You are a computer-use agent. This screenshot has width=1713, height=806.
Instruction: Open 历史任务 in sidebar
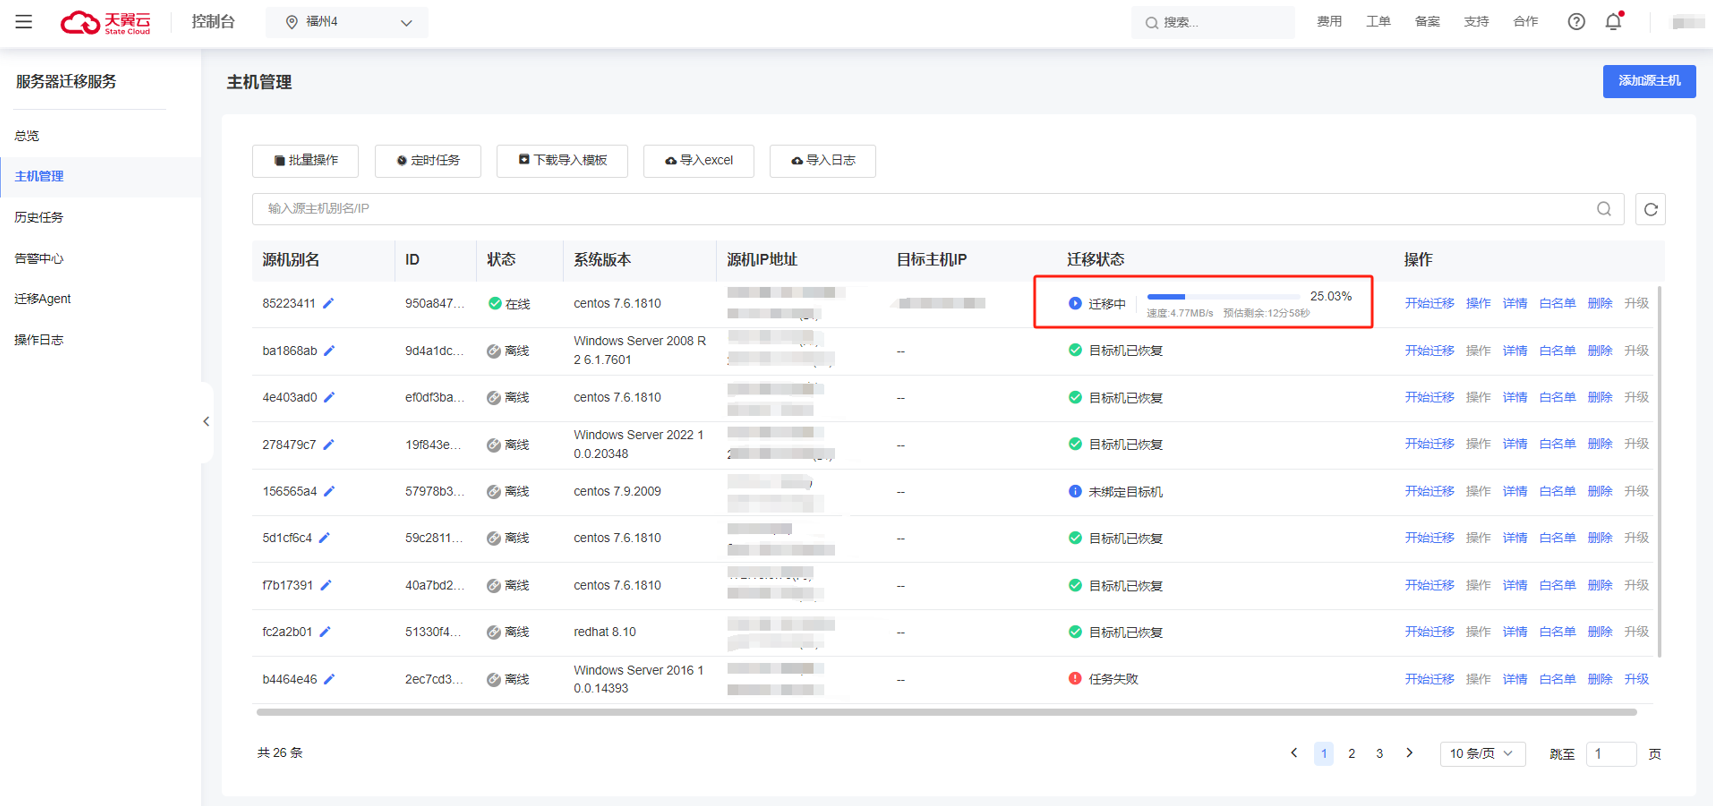(x=39, y=217)
